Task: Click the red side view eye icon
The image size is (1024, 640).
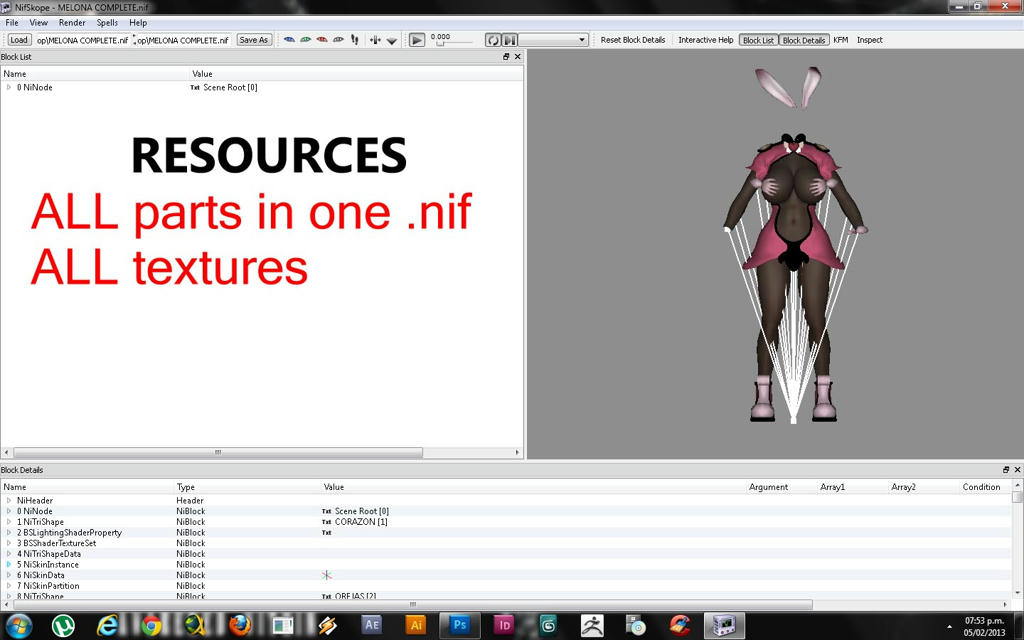Action: pos(322,40)
